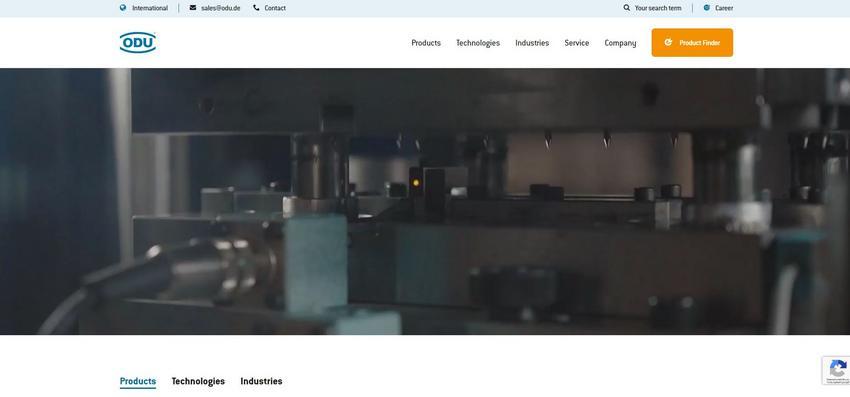Click the ODU logo
This screenshot has width=850, height=397.
click(x=138, y=43)
